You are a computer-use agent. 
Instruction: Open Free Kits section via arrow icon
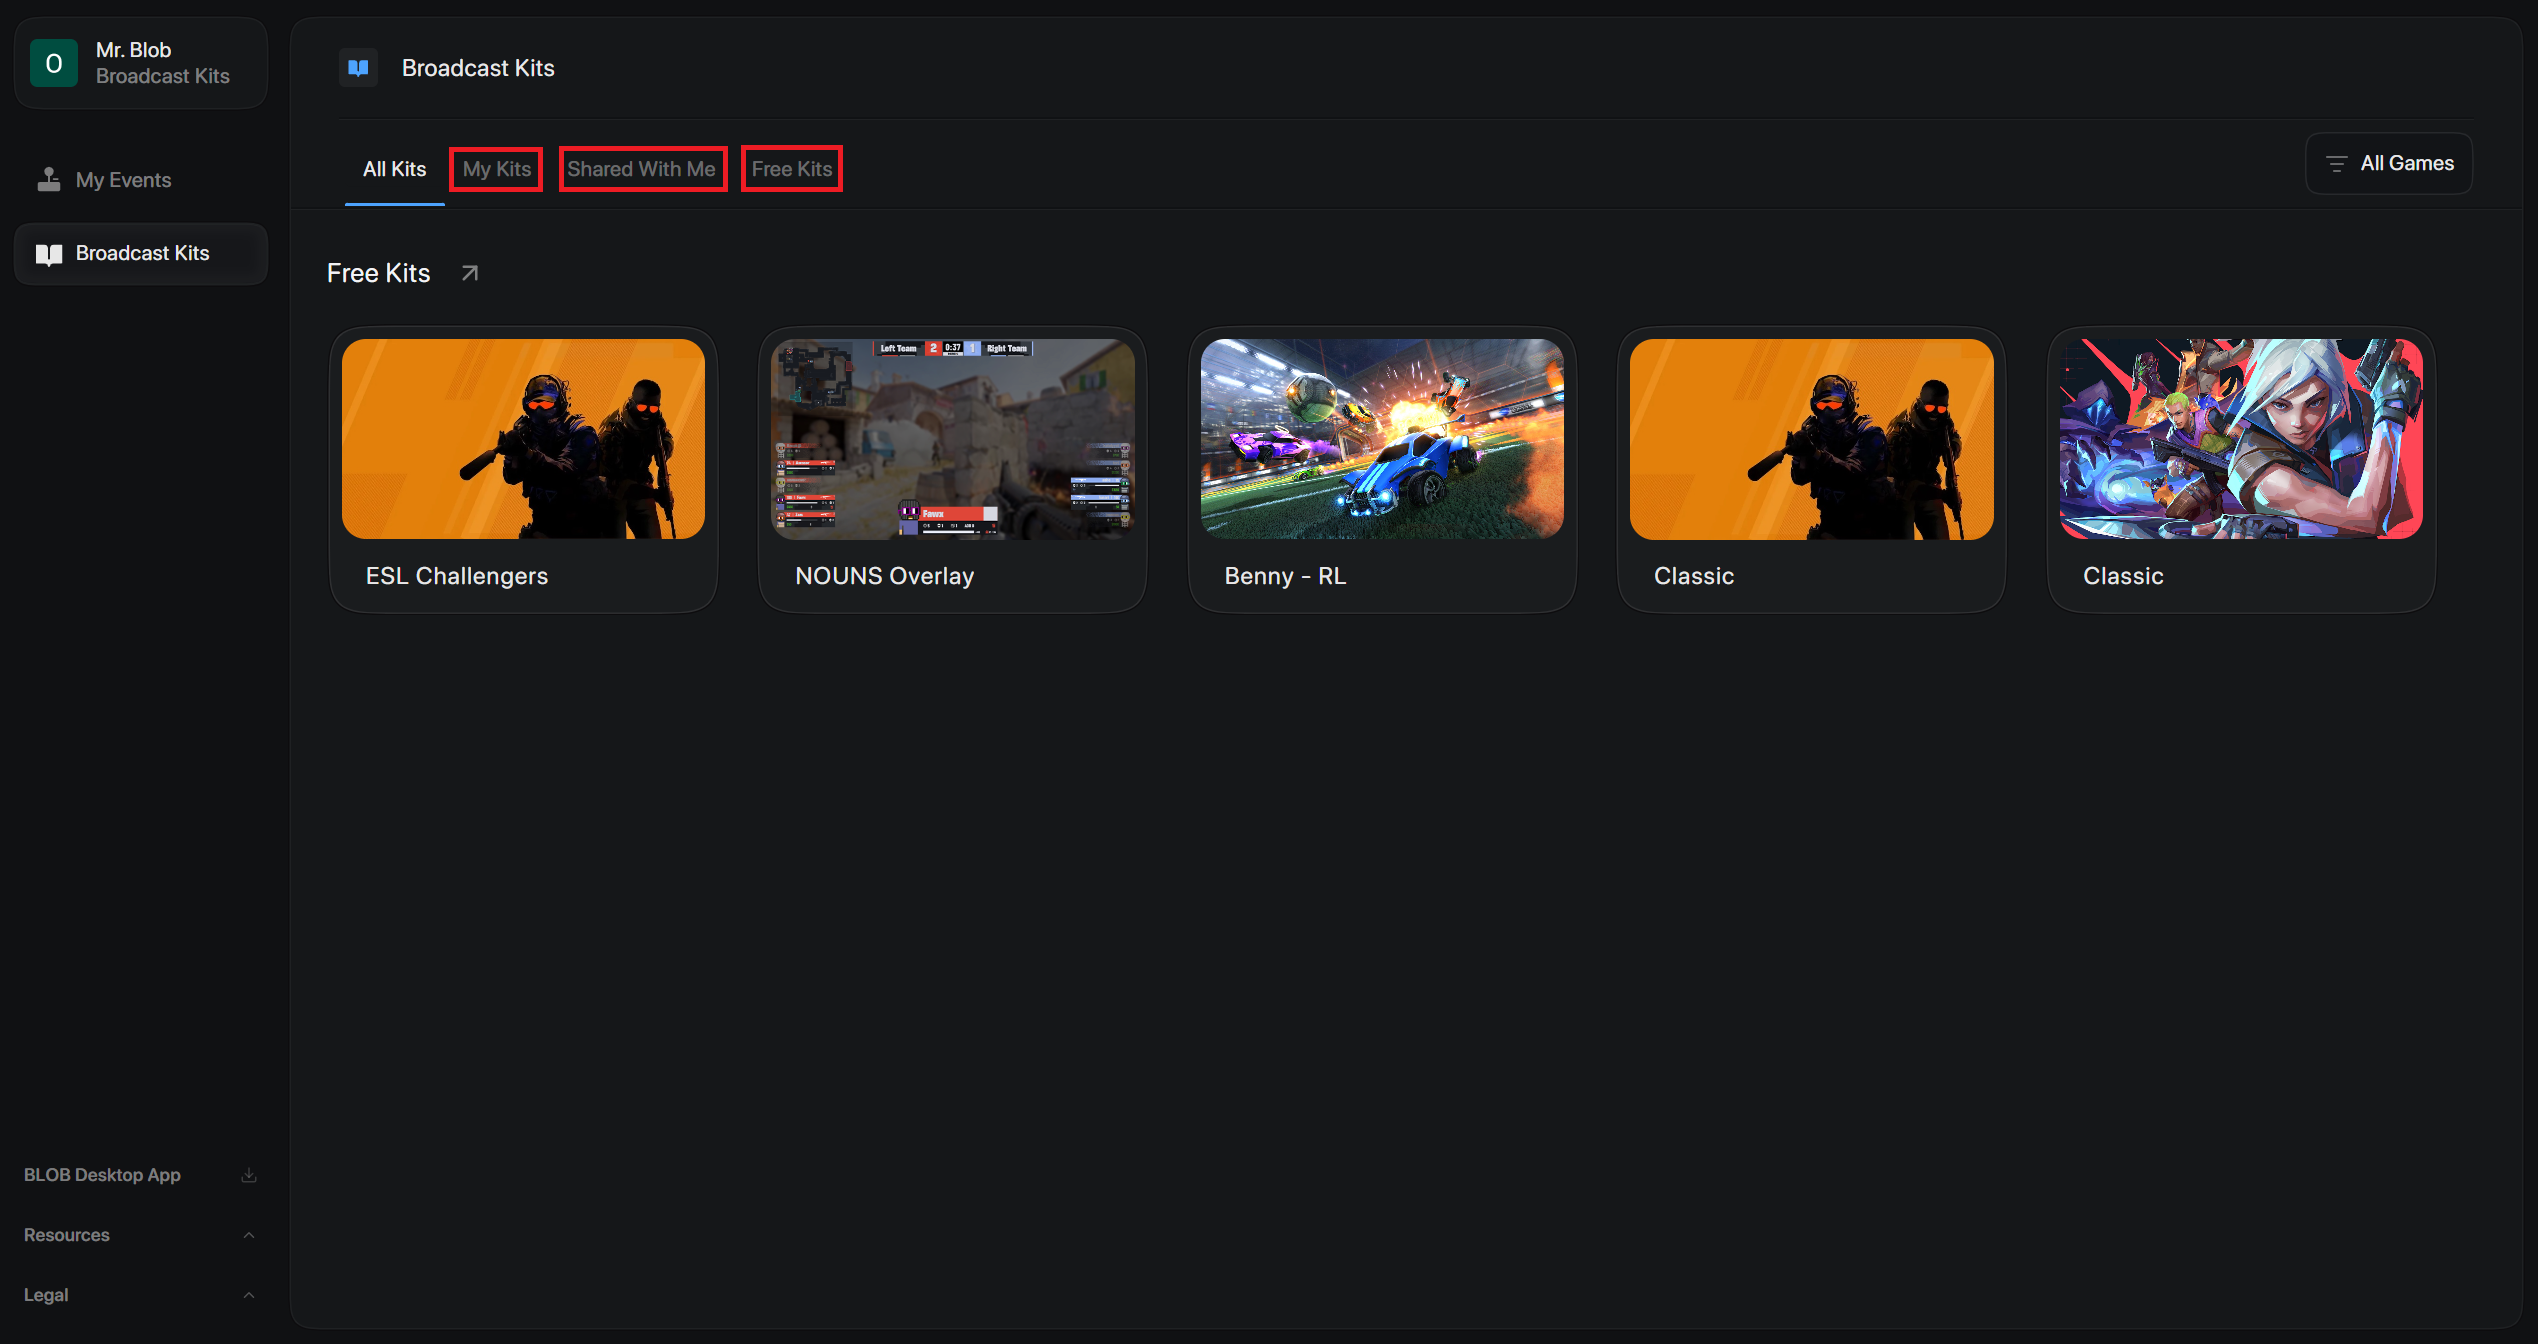coord(469,273)
